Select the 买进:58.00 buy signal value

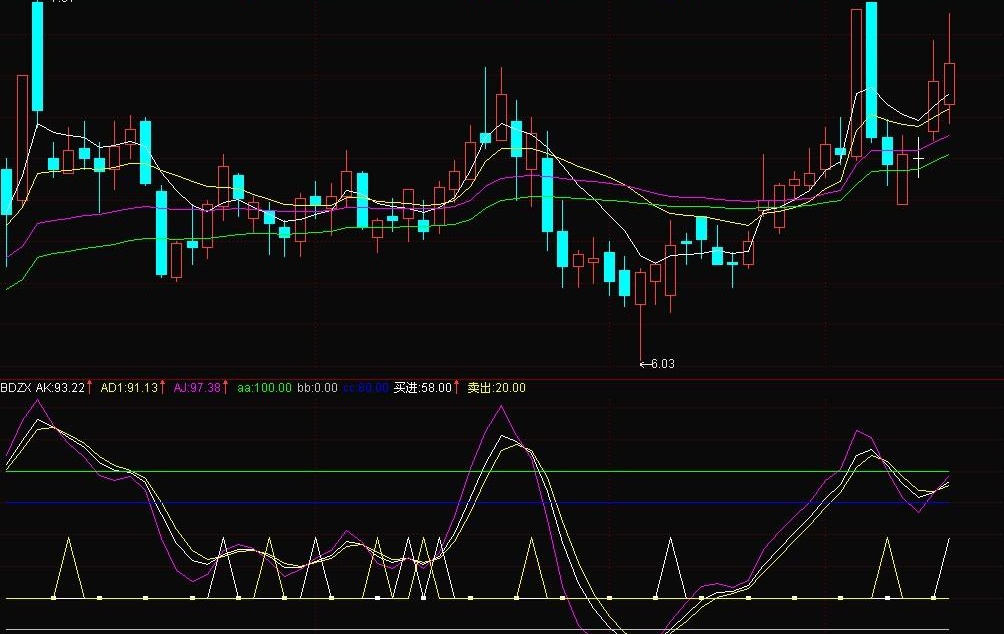click(423, 388)
